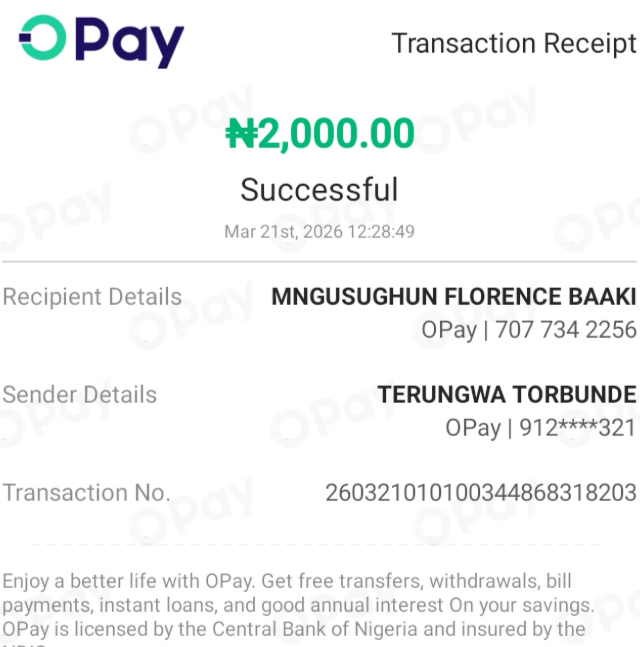Select recipient name MNGUSUGHUN FLORENCE BAAKI
The width and height of the screenshot is (640, 647).
454,297
